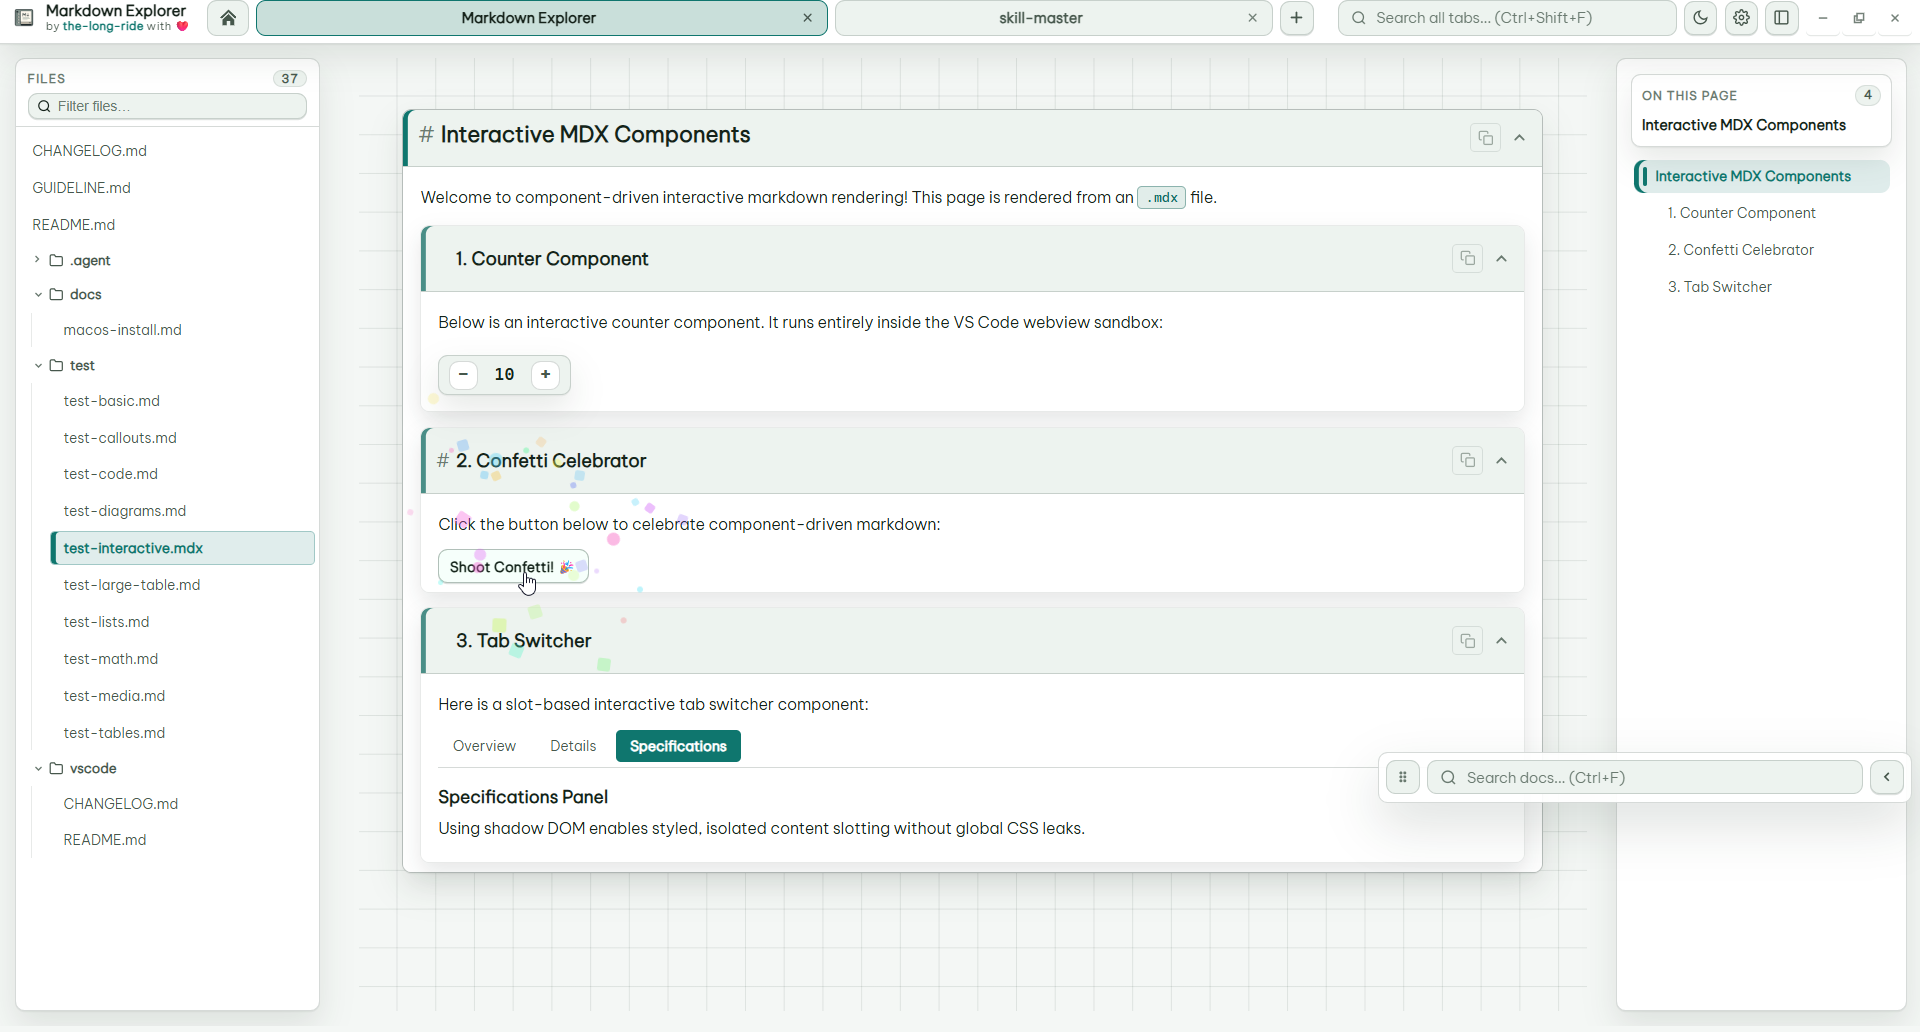Viewport: 1920px width, 1032px height.
Task: Select test-interactive.mdx file
Action: (x=183, y=548)
